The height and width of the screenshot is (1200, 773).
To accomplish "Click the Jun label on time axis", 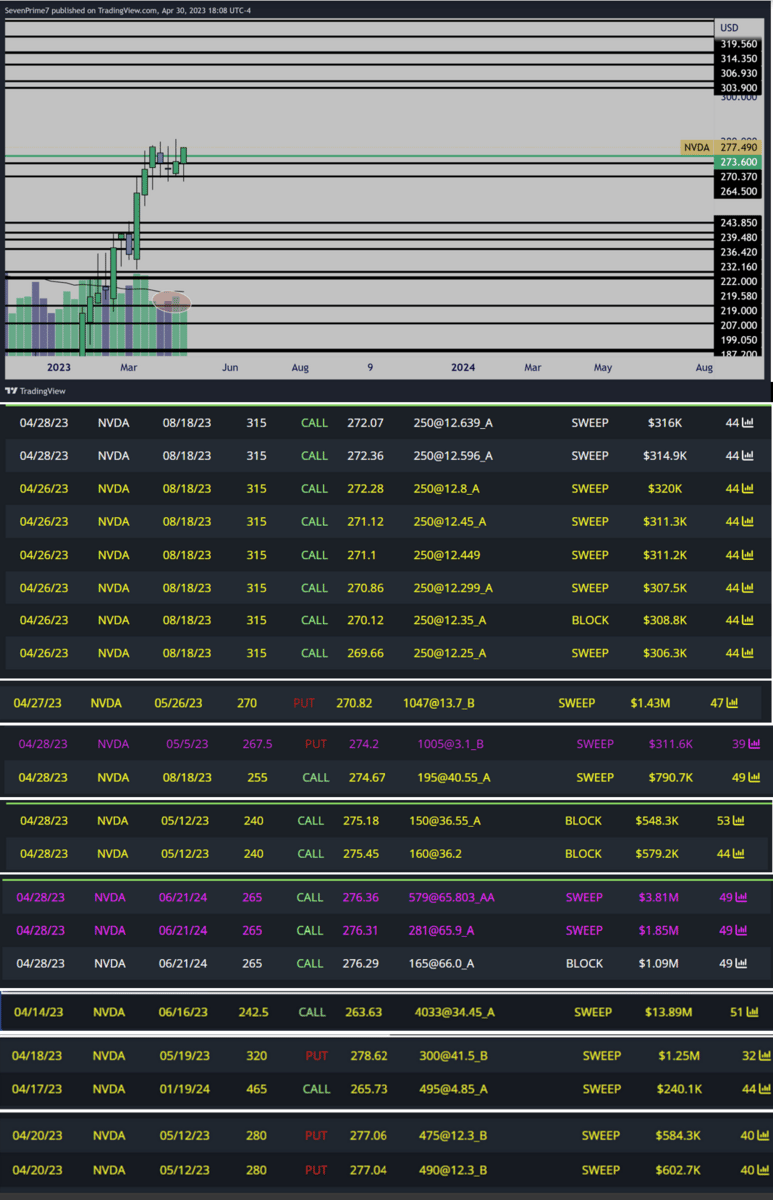I will point(230,367).
